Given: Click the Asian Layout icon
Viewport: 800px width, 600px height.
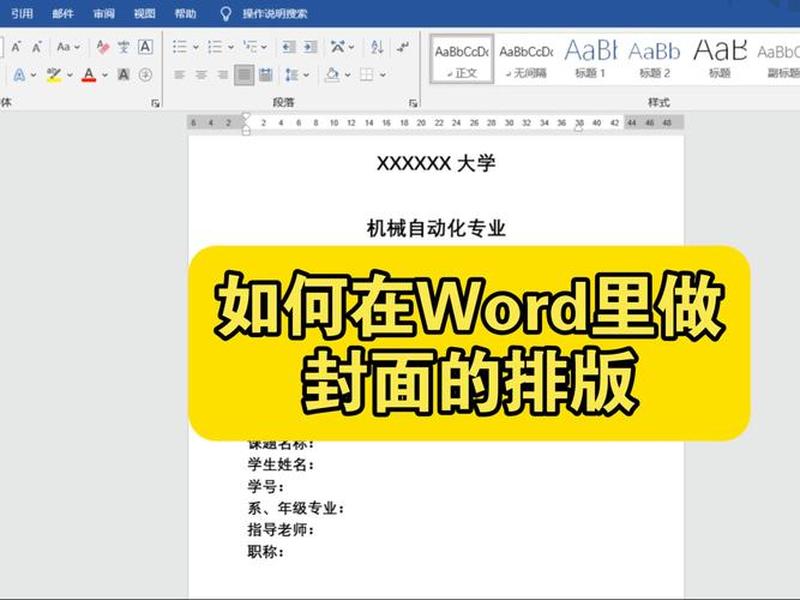Looking at the screenshot, I should [337, 47].
